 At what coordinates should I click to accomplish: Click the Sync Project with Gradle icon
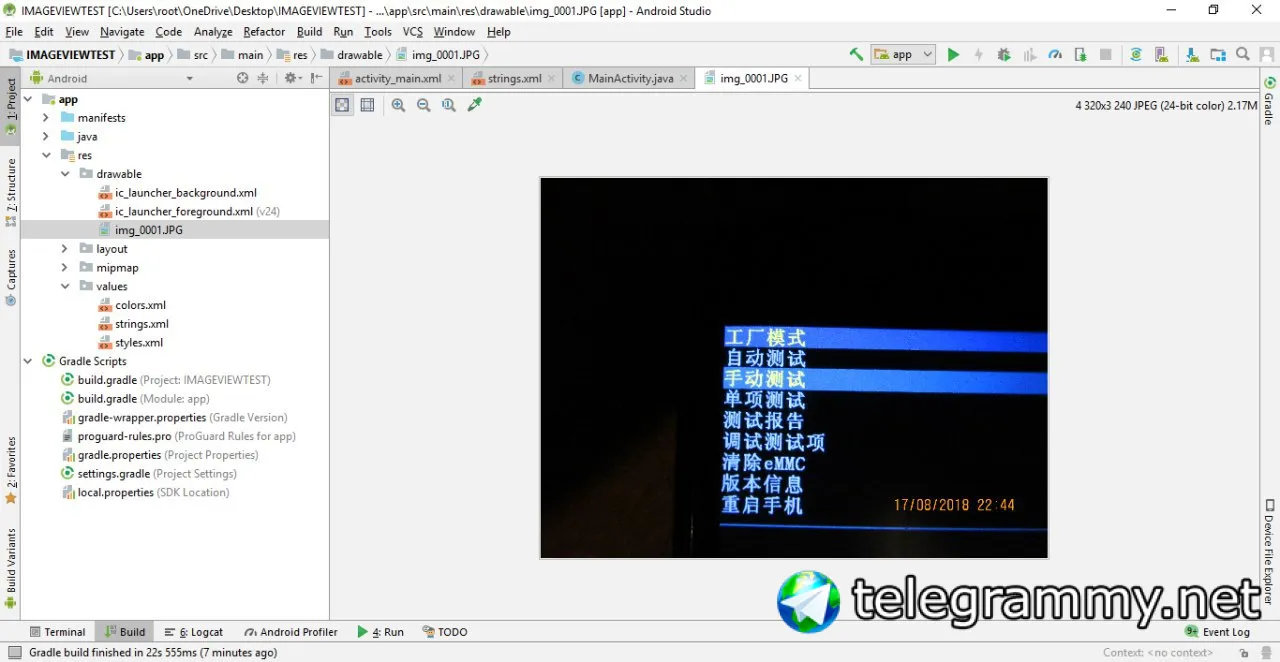tap(1136, 55)
